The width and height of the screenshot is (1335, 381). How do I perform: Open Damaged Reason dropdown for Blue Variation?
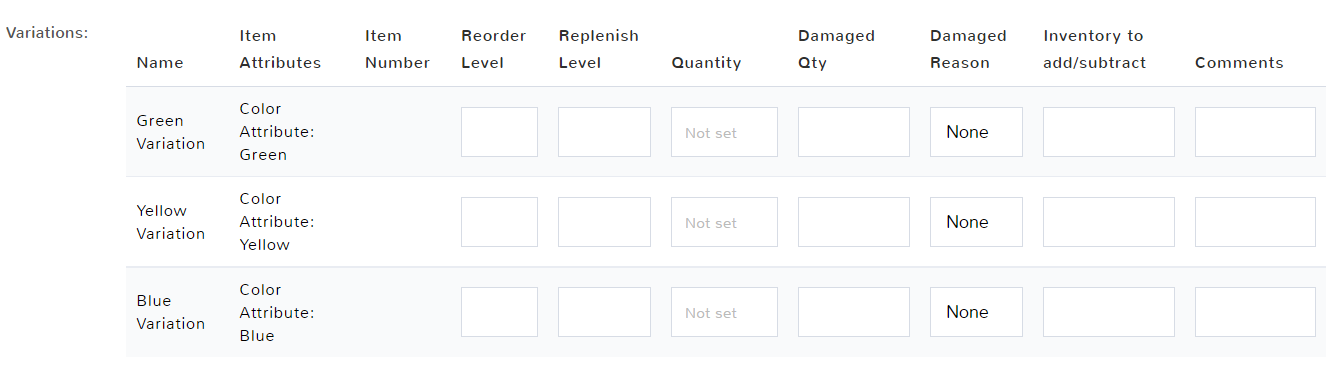click(976, 312)
